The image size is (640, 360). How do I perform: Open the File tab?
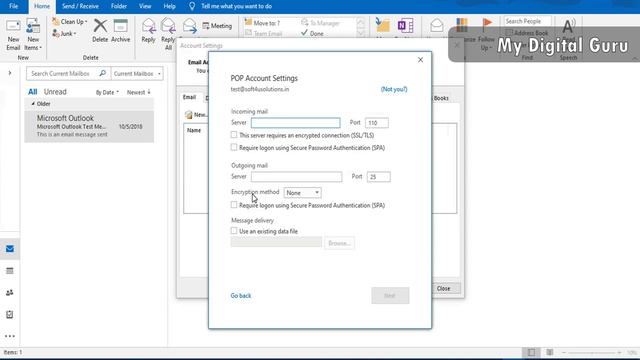[13, 6]
